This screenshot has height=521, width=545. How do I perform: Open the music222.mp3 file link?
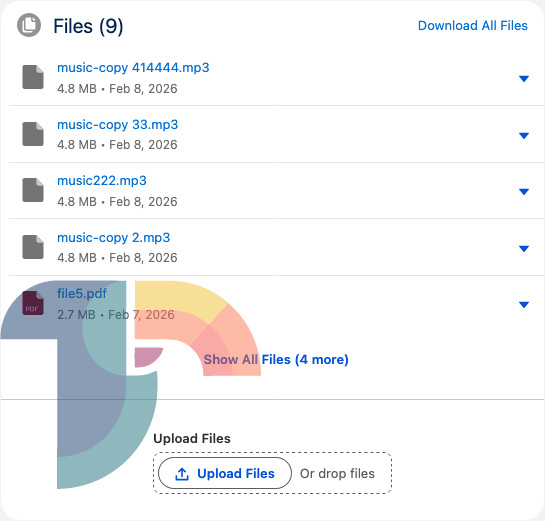[102, 181]
